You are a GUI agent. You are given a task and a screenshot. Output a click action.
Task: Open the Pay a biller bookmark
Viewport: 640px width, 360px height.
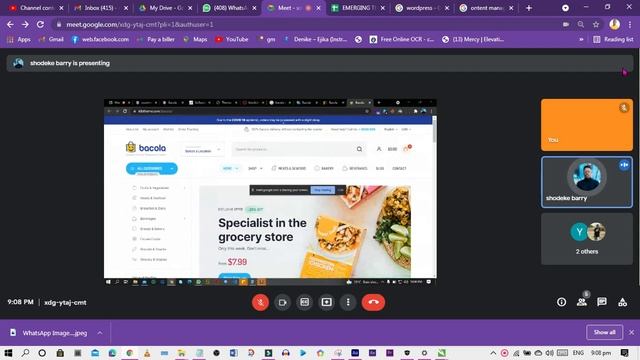pyautogui.click(x=156, y=40)
